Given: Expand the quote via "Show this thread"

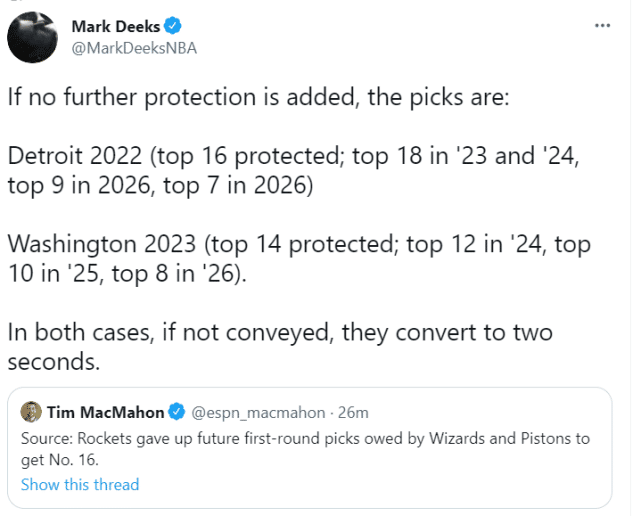Looking at the screenshot, I should [80, 485].
